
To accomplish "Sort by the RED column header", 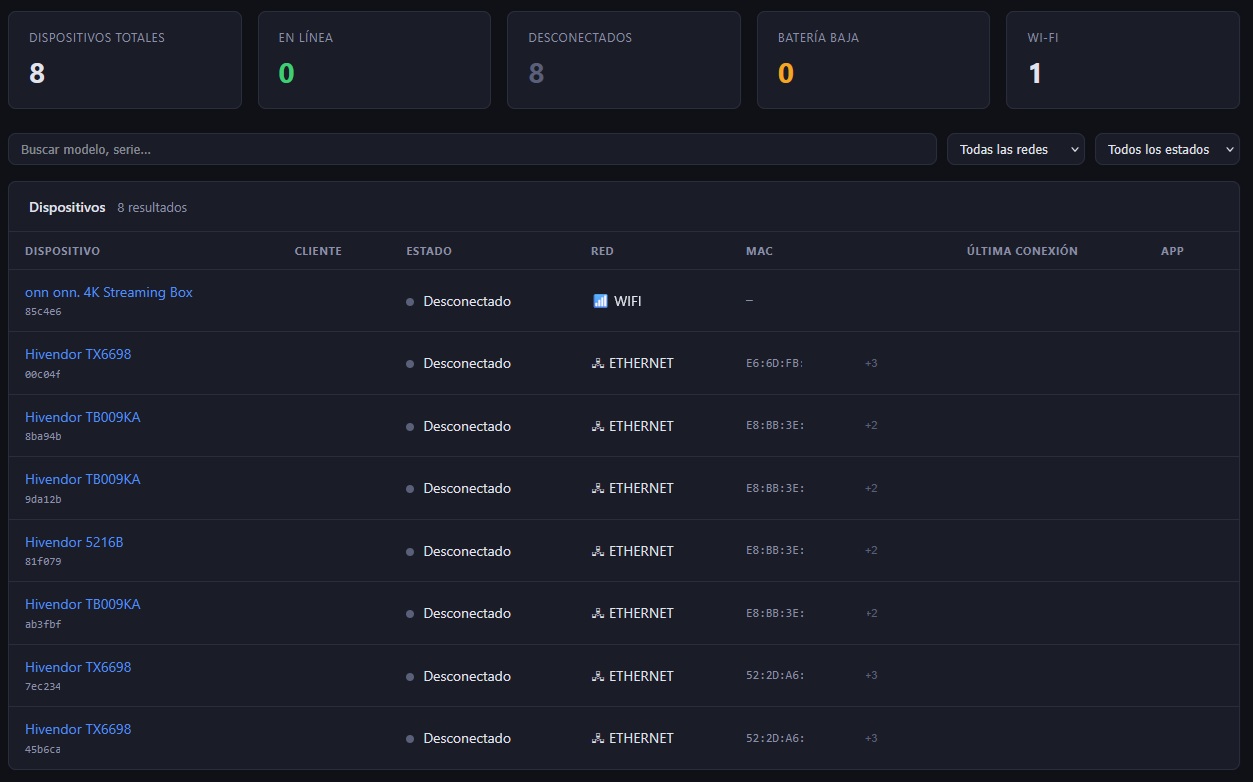I will click(x=602, y=251).
